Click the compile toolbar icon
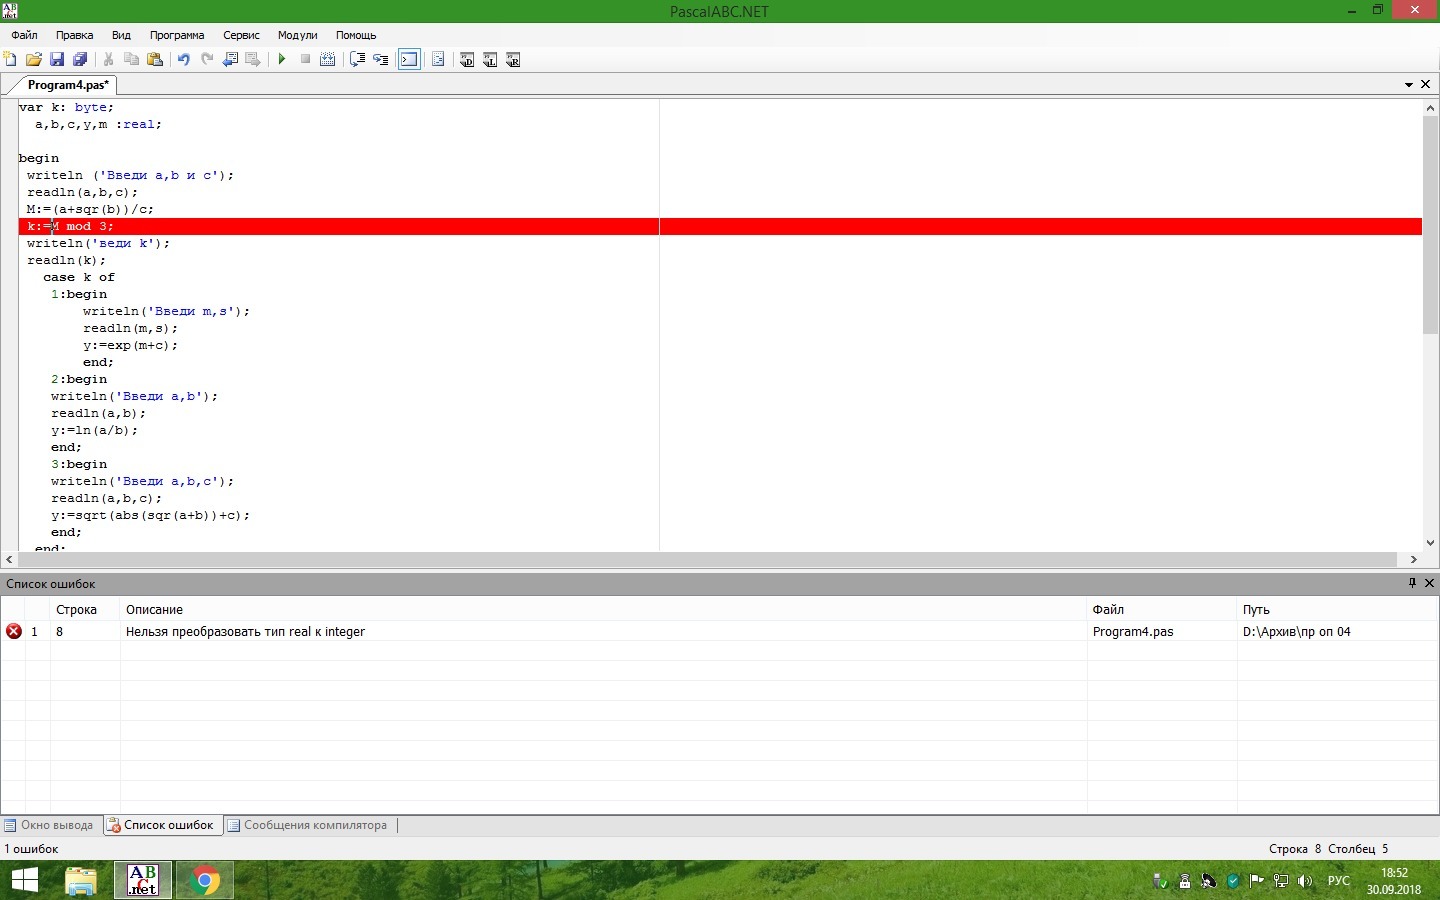The image size is (1440, 900). click(x=327, y=60)
